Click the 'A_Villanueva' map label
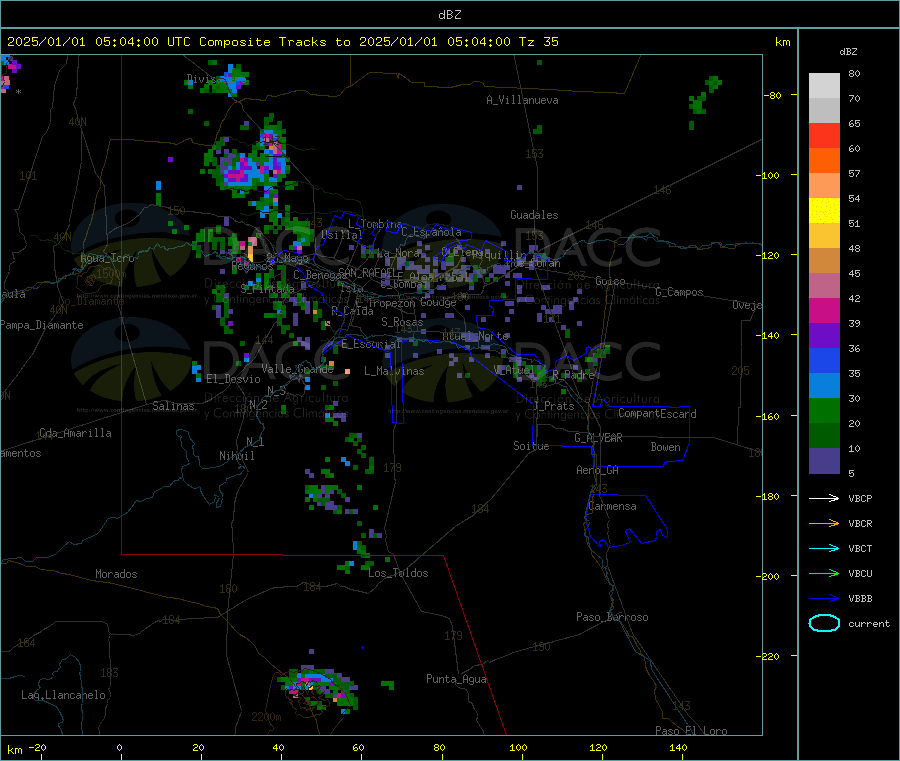This screenshot has width=900, height=761. 522,100
